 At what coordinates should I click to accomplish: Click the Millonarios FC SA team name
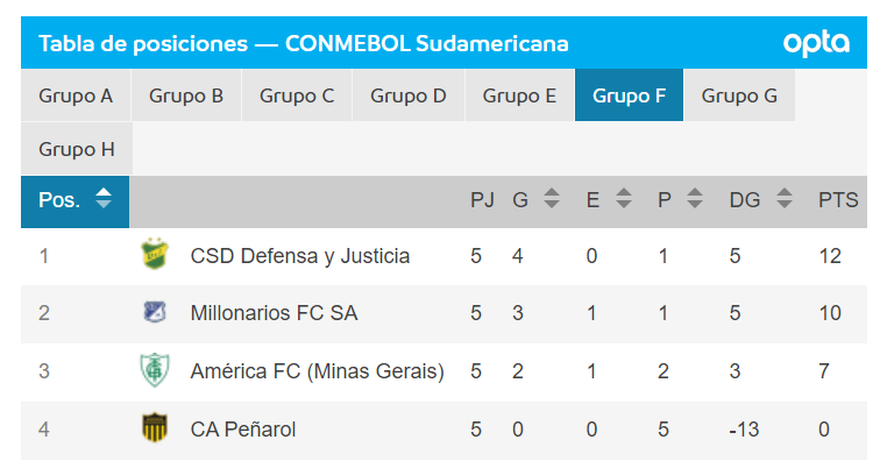pyautogui.click(x=274, y=313)
